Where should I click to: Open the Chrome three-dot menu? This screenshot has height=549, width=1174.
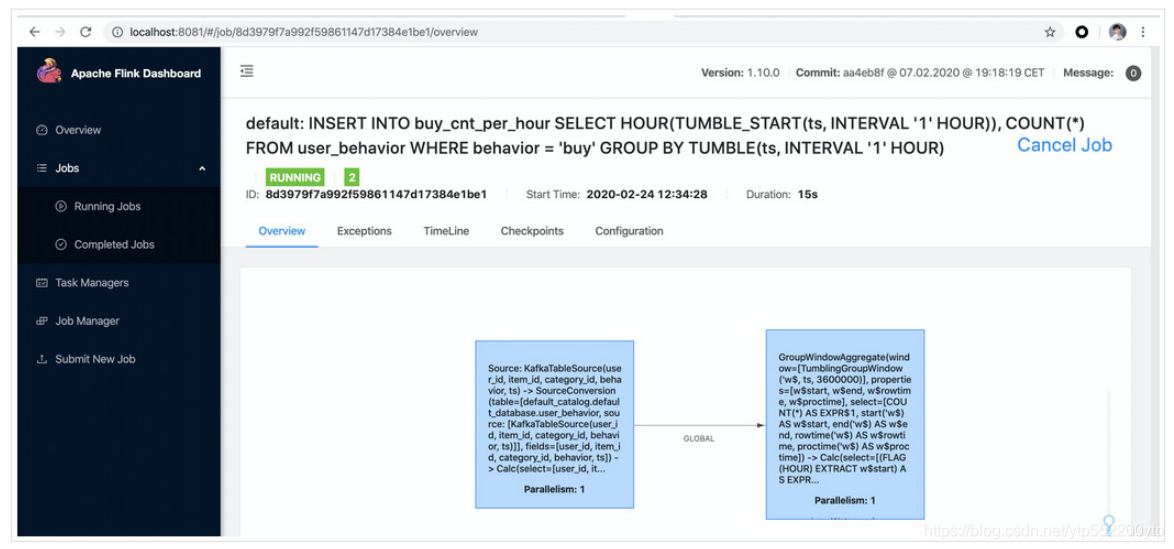(1143, 32)
